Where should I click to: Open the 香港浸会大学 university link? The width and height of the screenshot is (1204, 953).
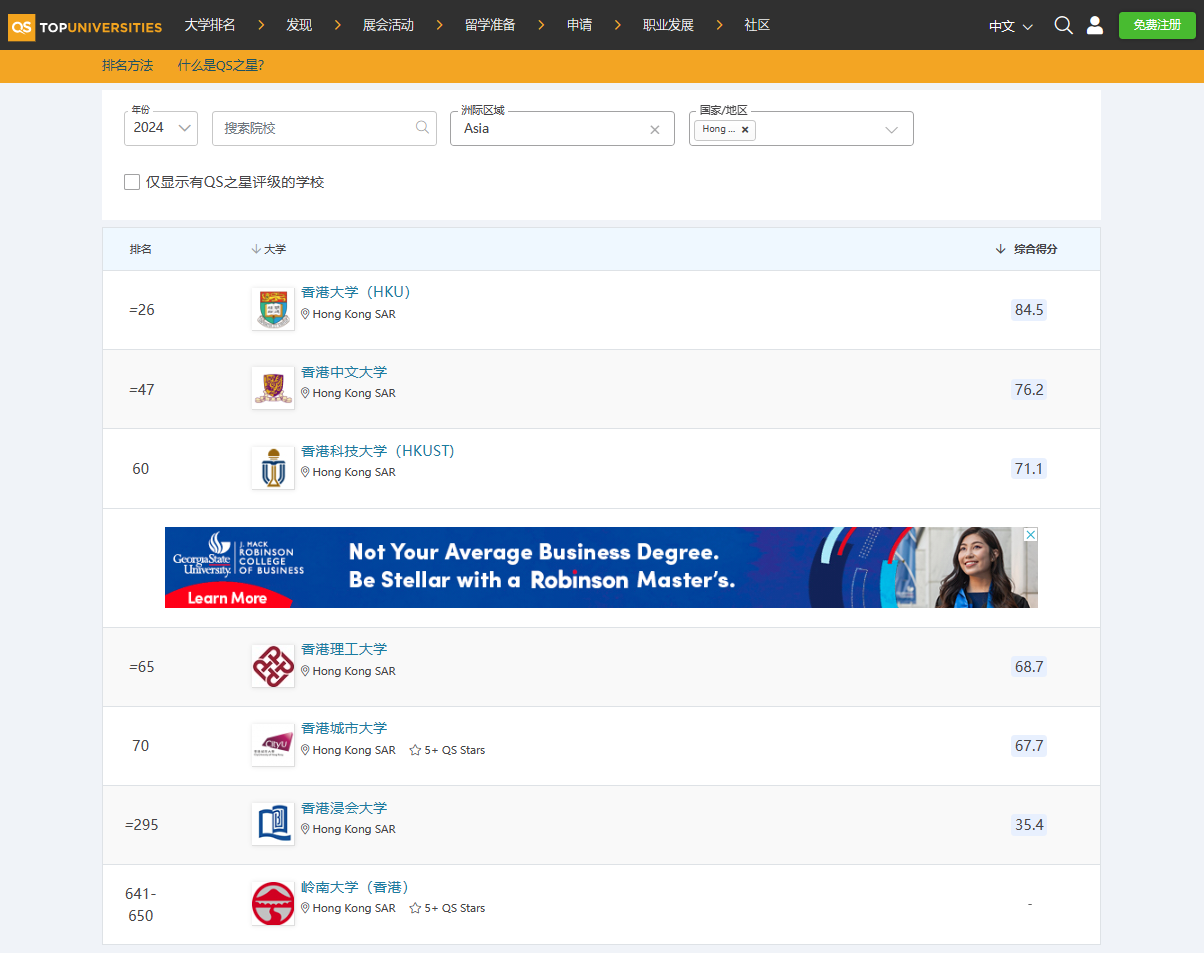coord(344,808)
